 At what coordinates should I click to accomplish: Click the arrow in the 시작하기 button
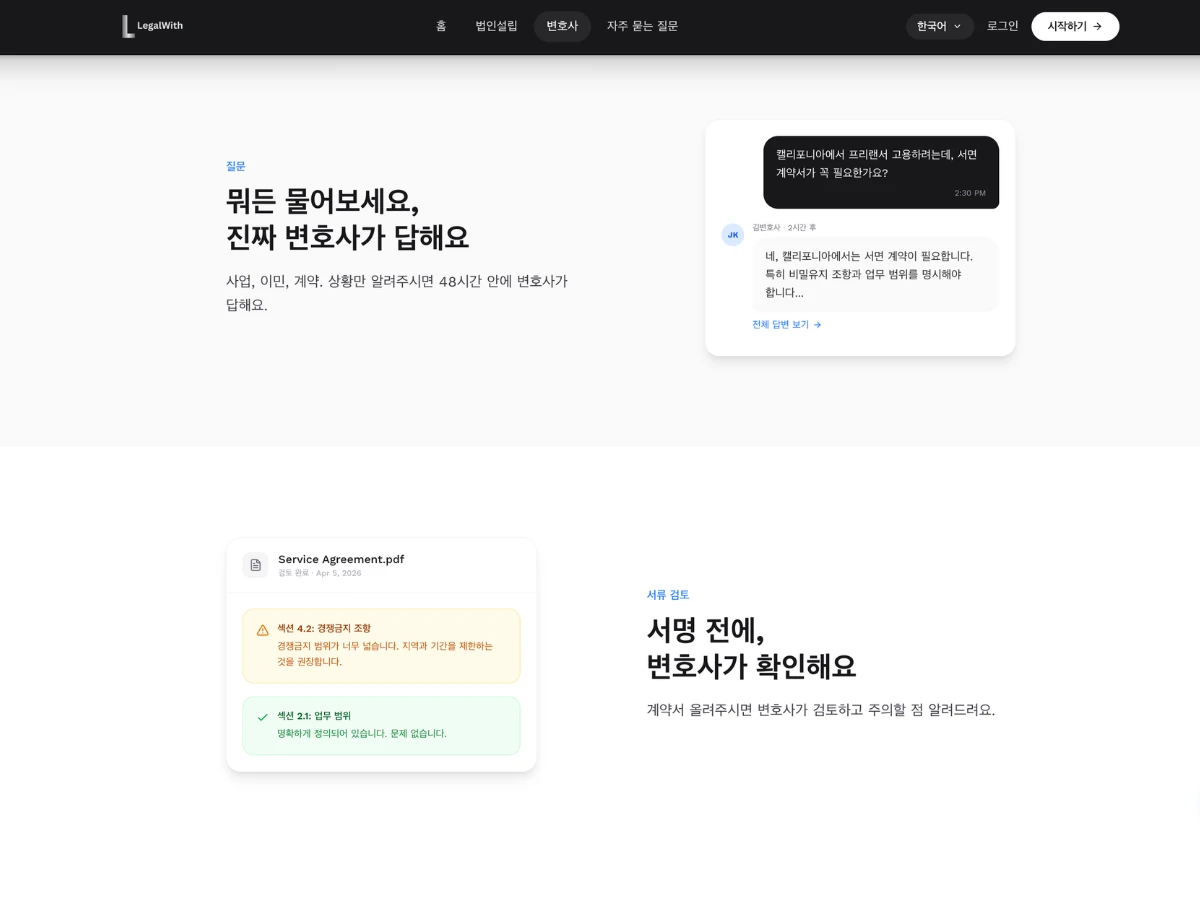[1097, 26]
